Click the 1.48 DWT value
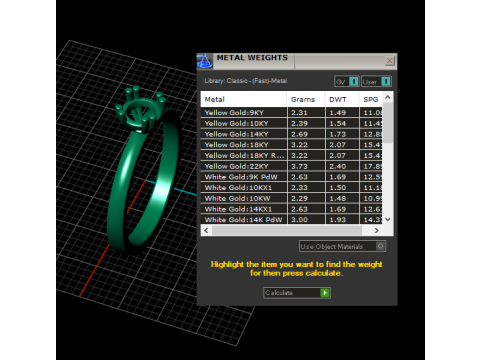480x360 pixels. [338, 198]
